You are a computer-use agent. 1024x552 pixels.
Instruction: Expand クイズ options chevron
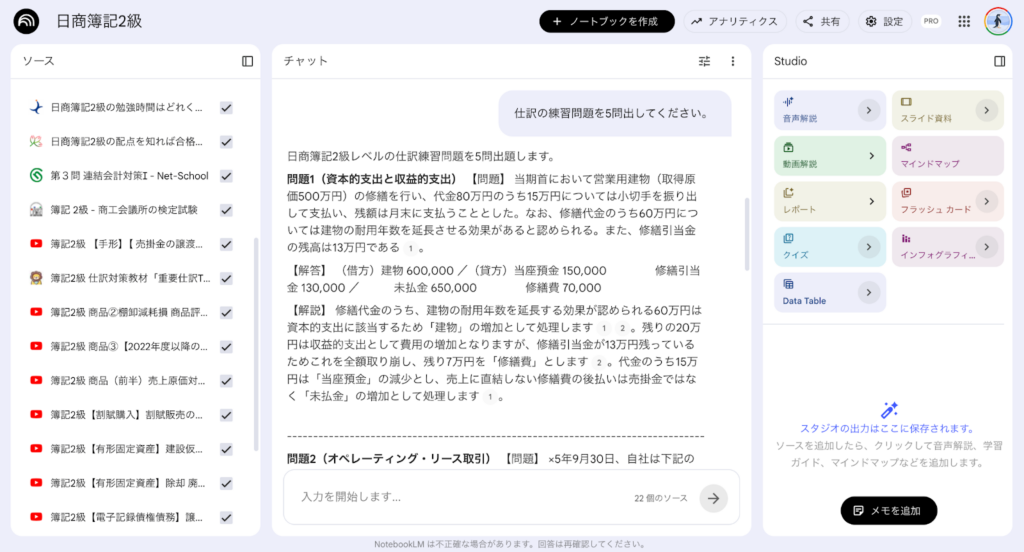[x=869, y=247]
